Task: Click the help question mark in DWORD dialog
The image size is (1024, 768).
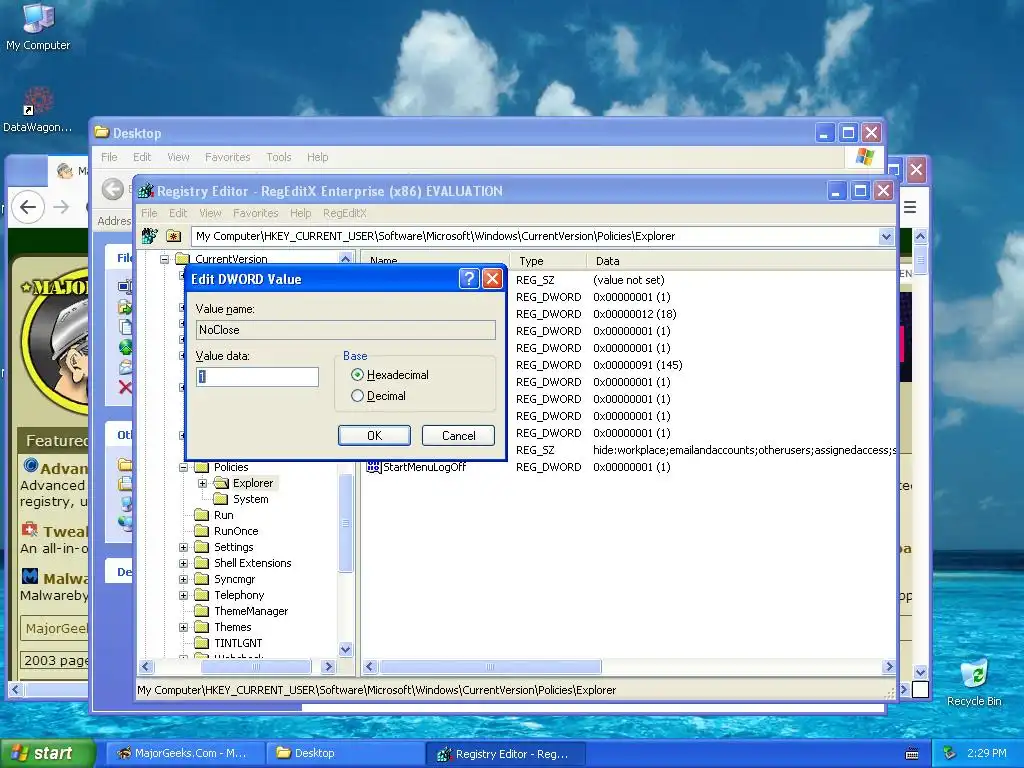Action: 469,279
